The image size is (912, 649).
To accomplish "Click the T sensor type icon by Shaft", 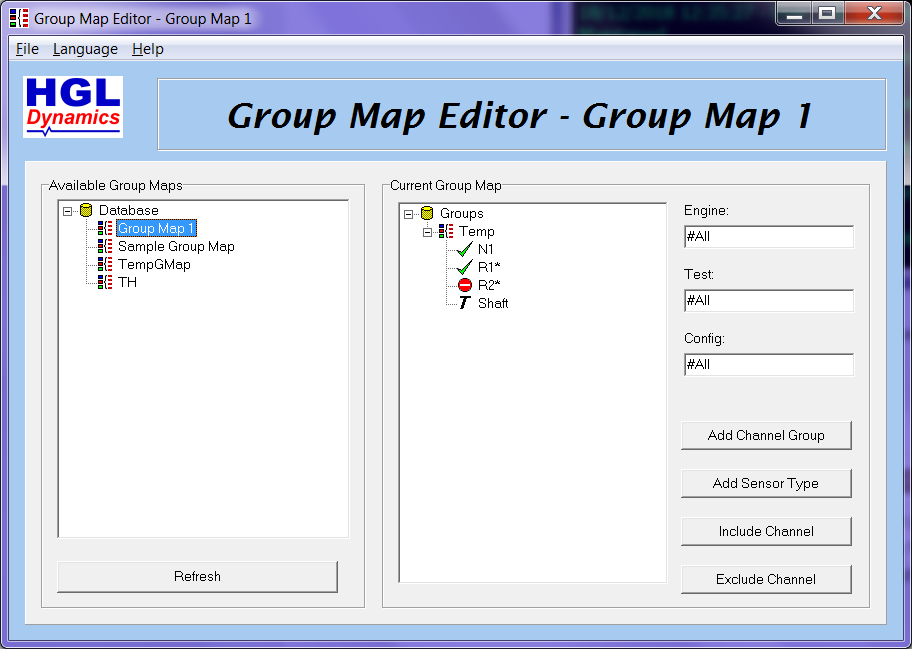I will click(x=464, y=303).
